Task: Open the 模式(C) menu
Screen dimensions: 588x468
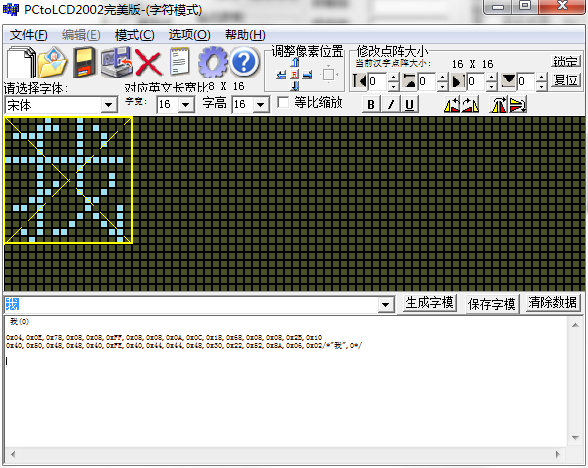Action: [x=135, y=35]
